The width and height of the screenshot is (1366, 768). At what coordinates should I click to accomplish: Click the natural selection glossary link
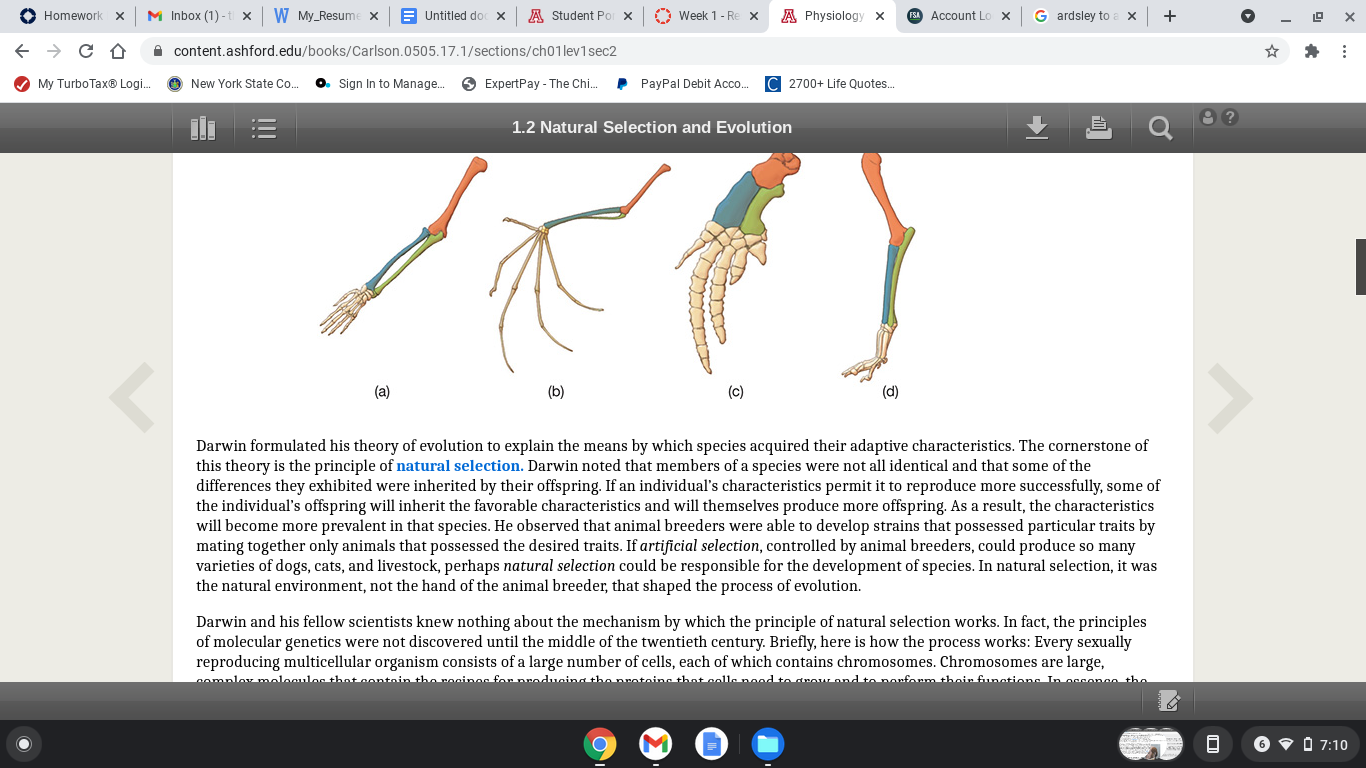click(460, 466)
